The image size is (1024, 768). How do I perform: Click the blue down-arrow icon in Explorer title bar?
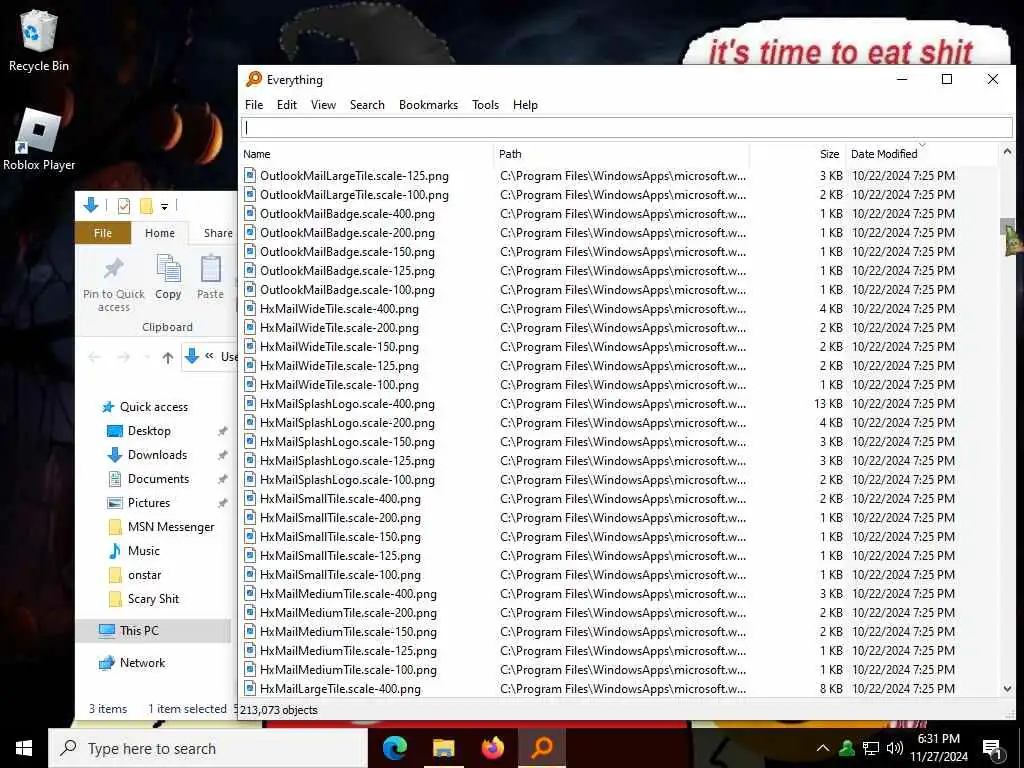(x=91, y=206)
